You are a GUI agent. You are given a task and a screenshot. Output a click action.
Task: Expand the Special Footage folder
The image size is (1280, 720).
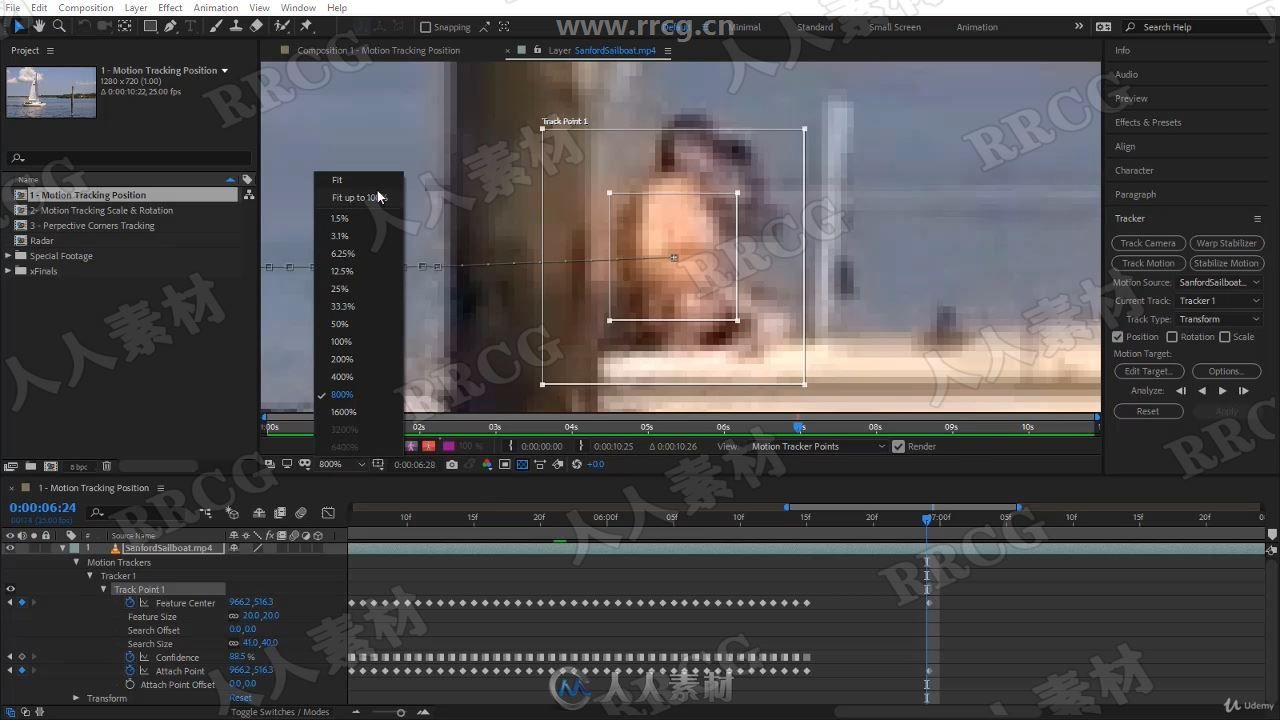coord(8,256)
